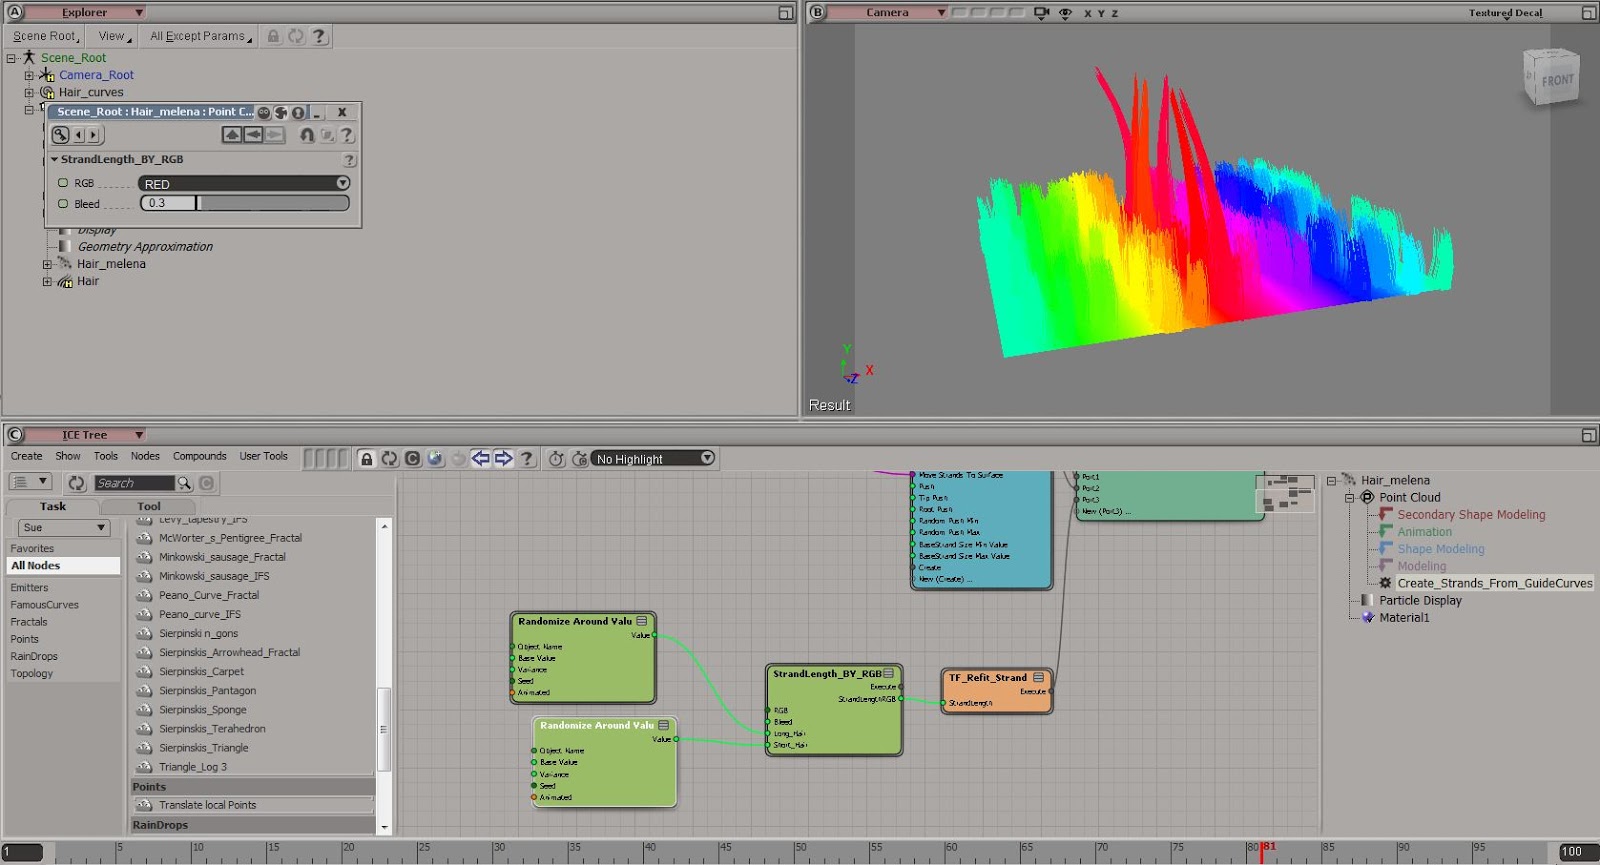
Task: Click the Bleed value slider
Action: [x=270, y=203]
